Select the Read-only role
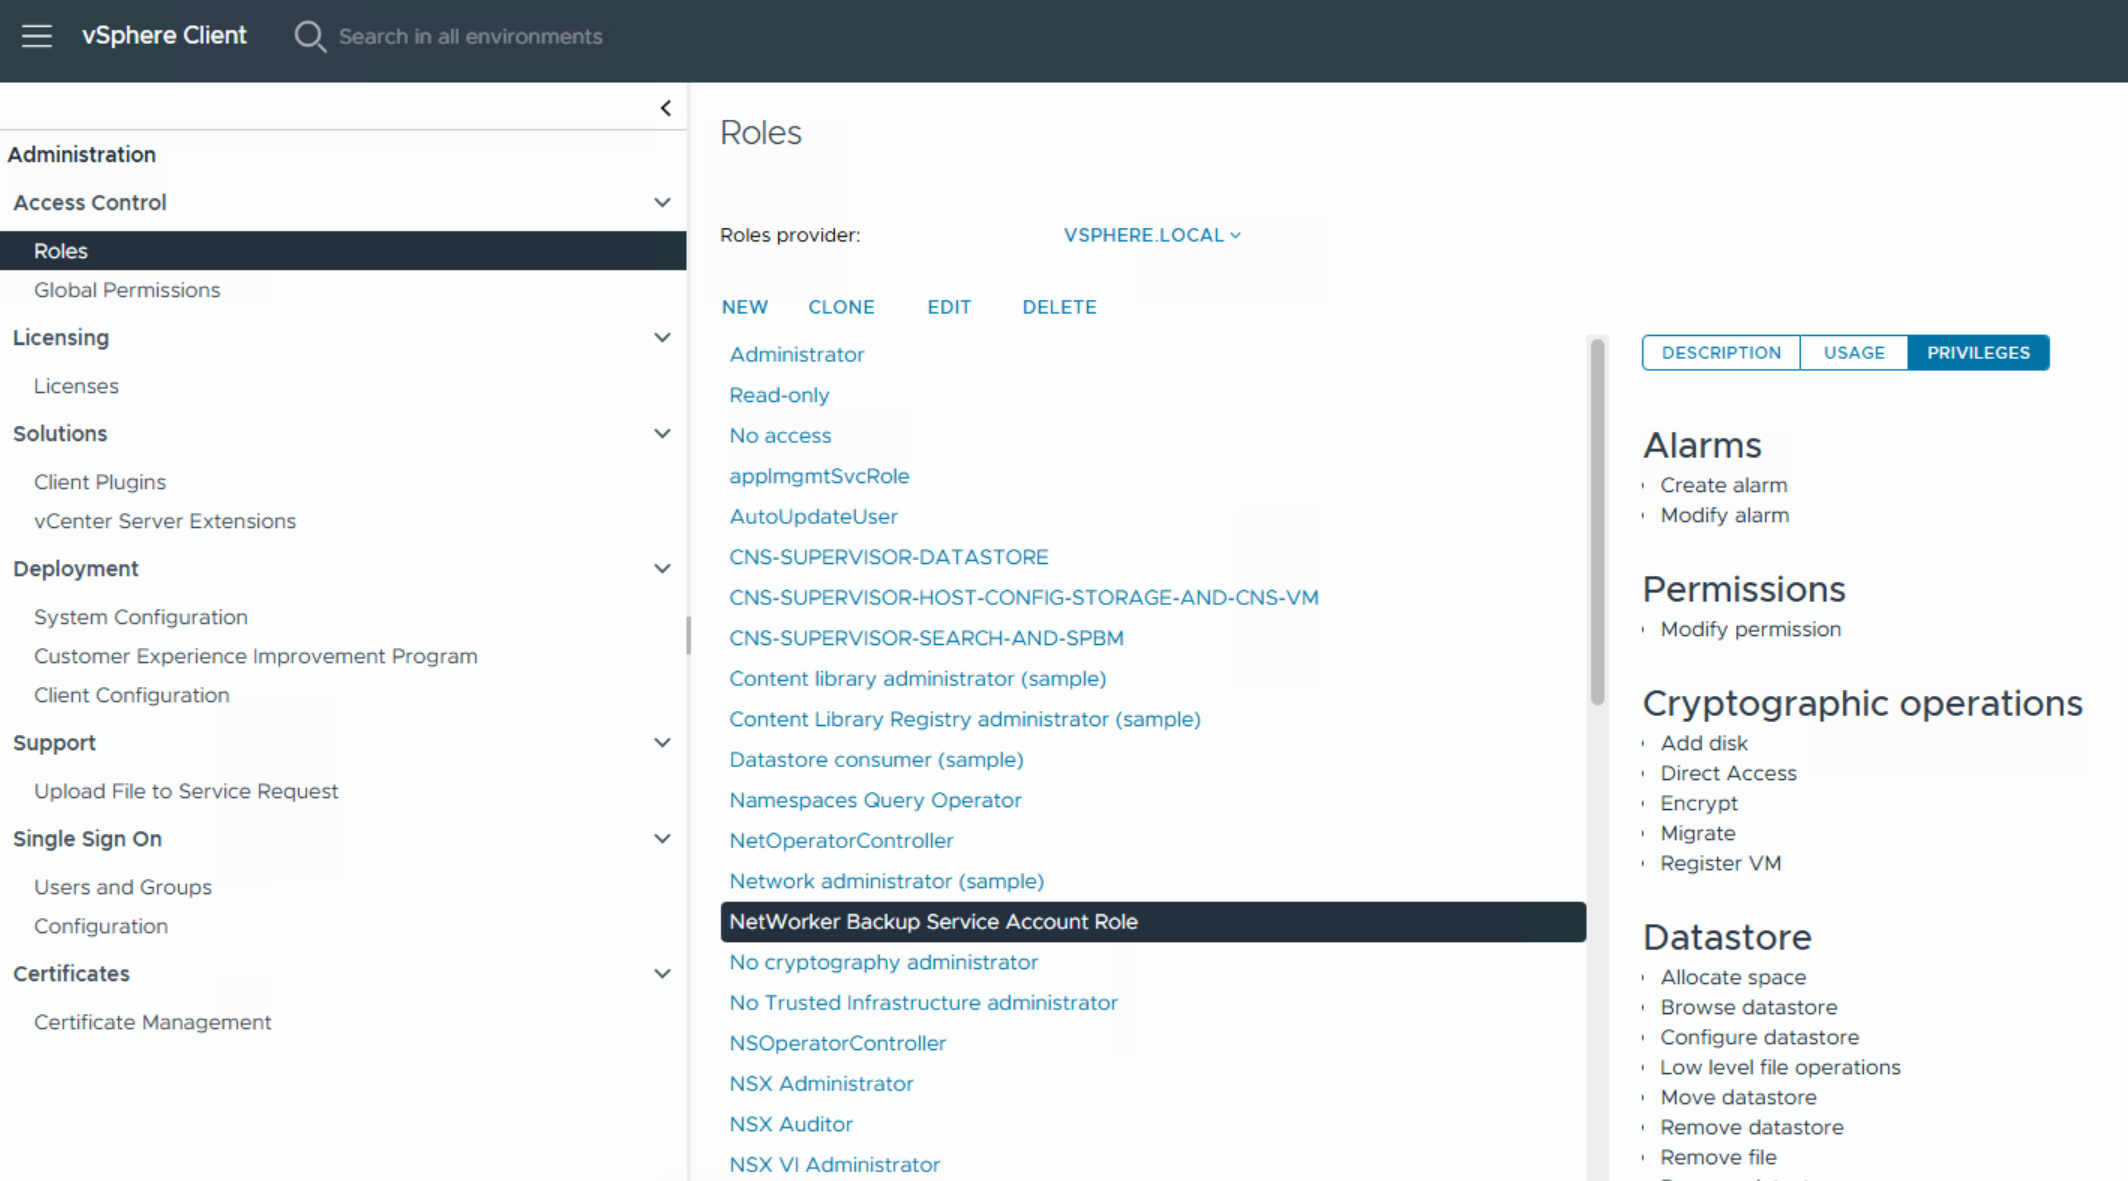 tap(779, 394)
